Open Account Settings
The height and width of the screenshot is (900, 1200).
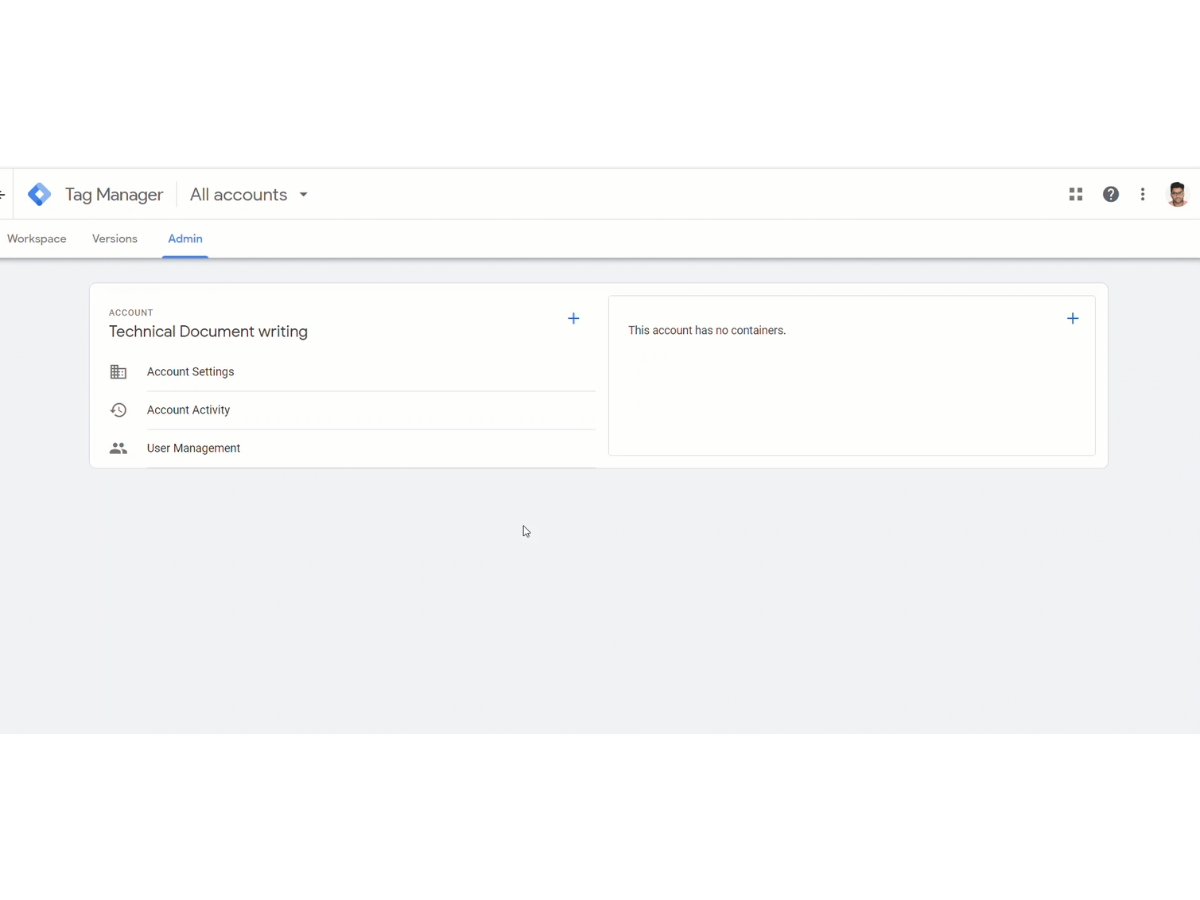click(190, 372)
